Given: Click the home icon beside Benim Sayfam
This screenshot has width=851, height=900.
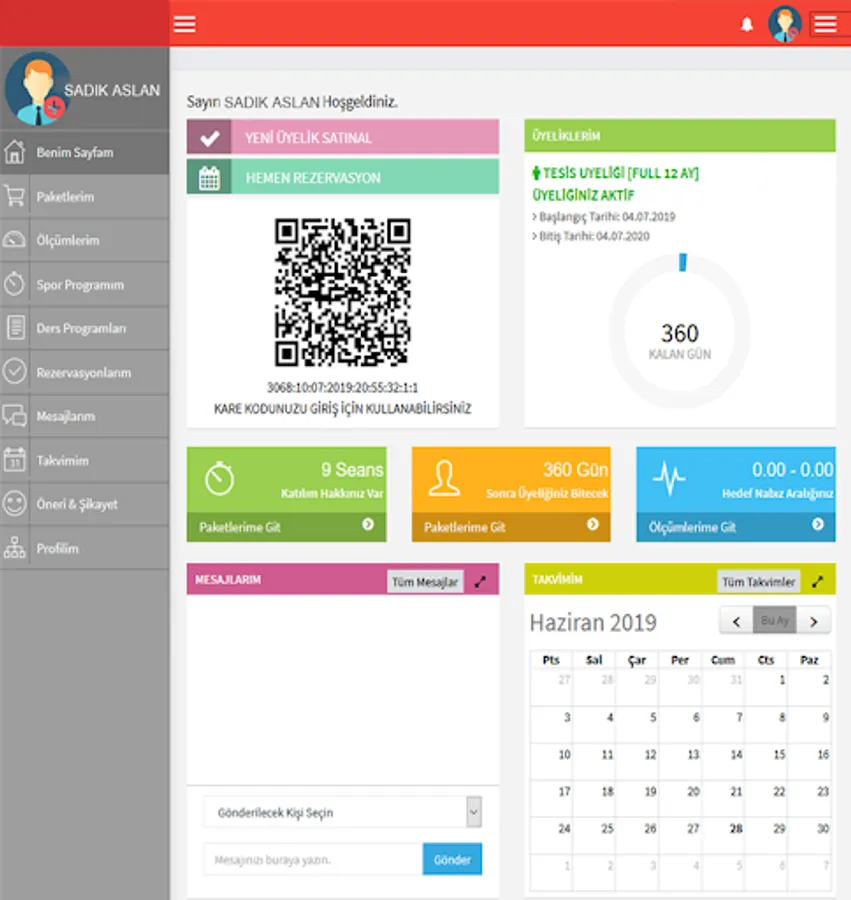Looking at the screenshot, I should point(14,152).
